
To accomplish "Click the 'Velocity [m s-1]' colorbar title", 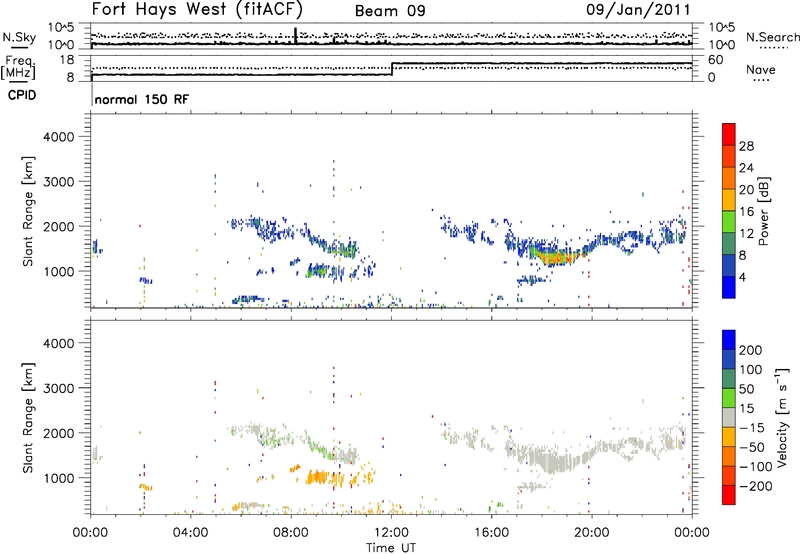I will pos(781,417).
